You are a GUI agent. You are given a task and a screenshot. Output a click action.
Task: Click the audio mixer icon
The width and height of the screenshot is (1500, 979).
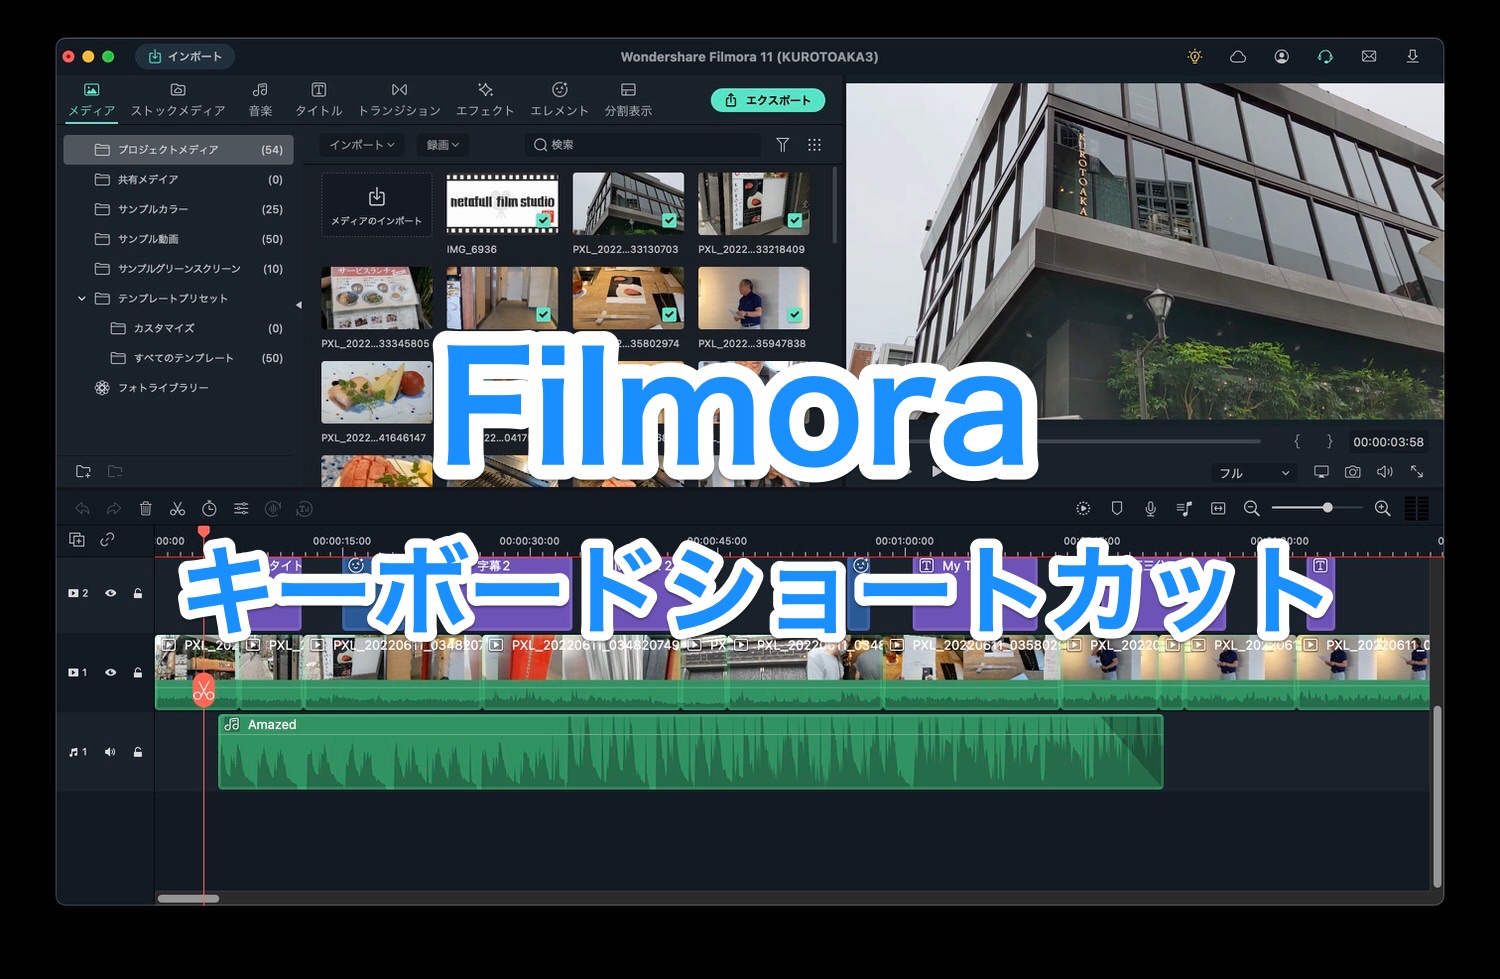[1184, 509]
